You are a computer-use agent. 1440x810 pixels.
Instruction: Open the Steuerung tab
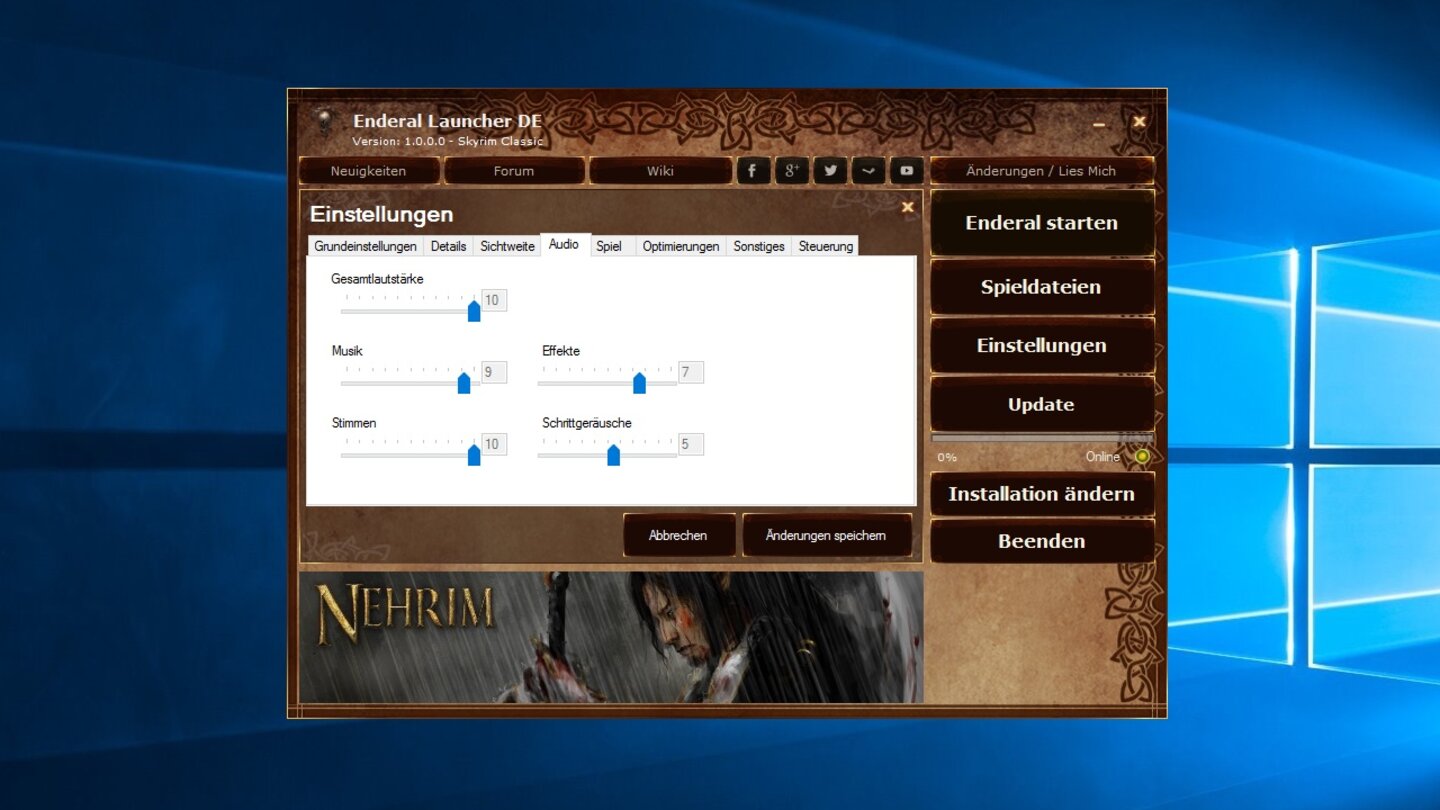pos(826,246)
